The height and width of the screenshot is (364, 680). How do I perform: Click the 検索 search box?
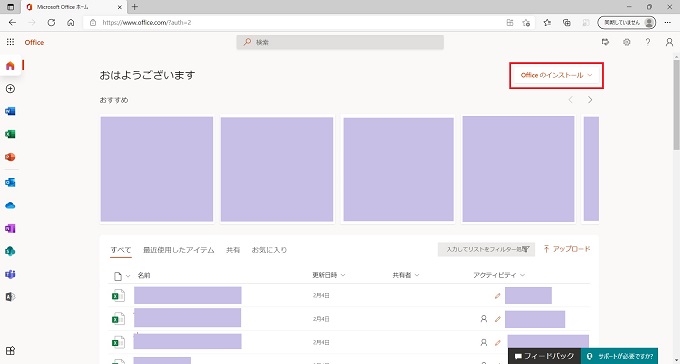[x=340, y=42]
